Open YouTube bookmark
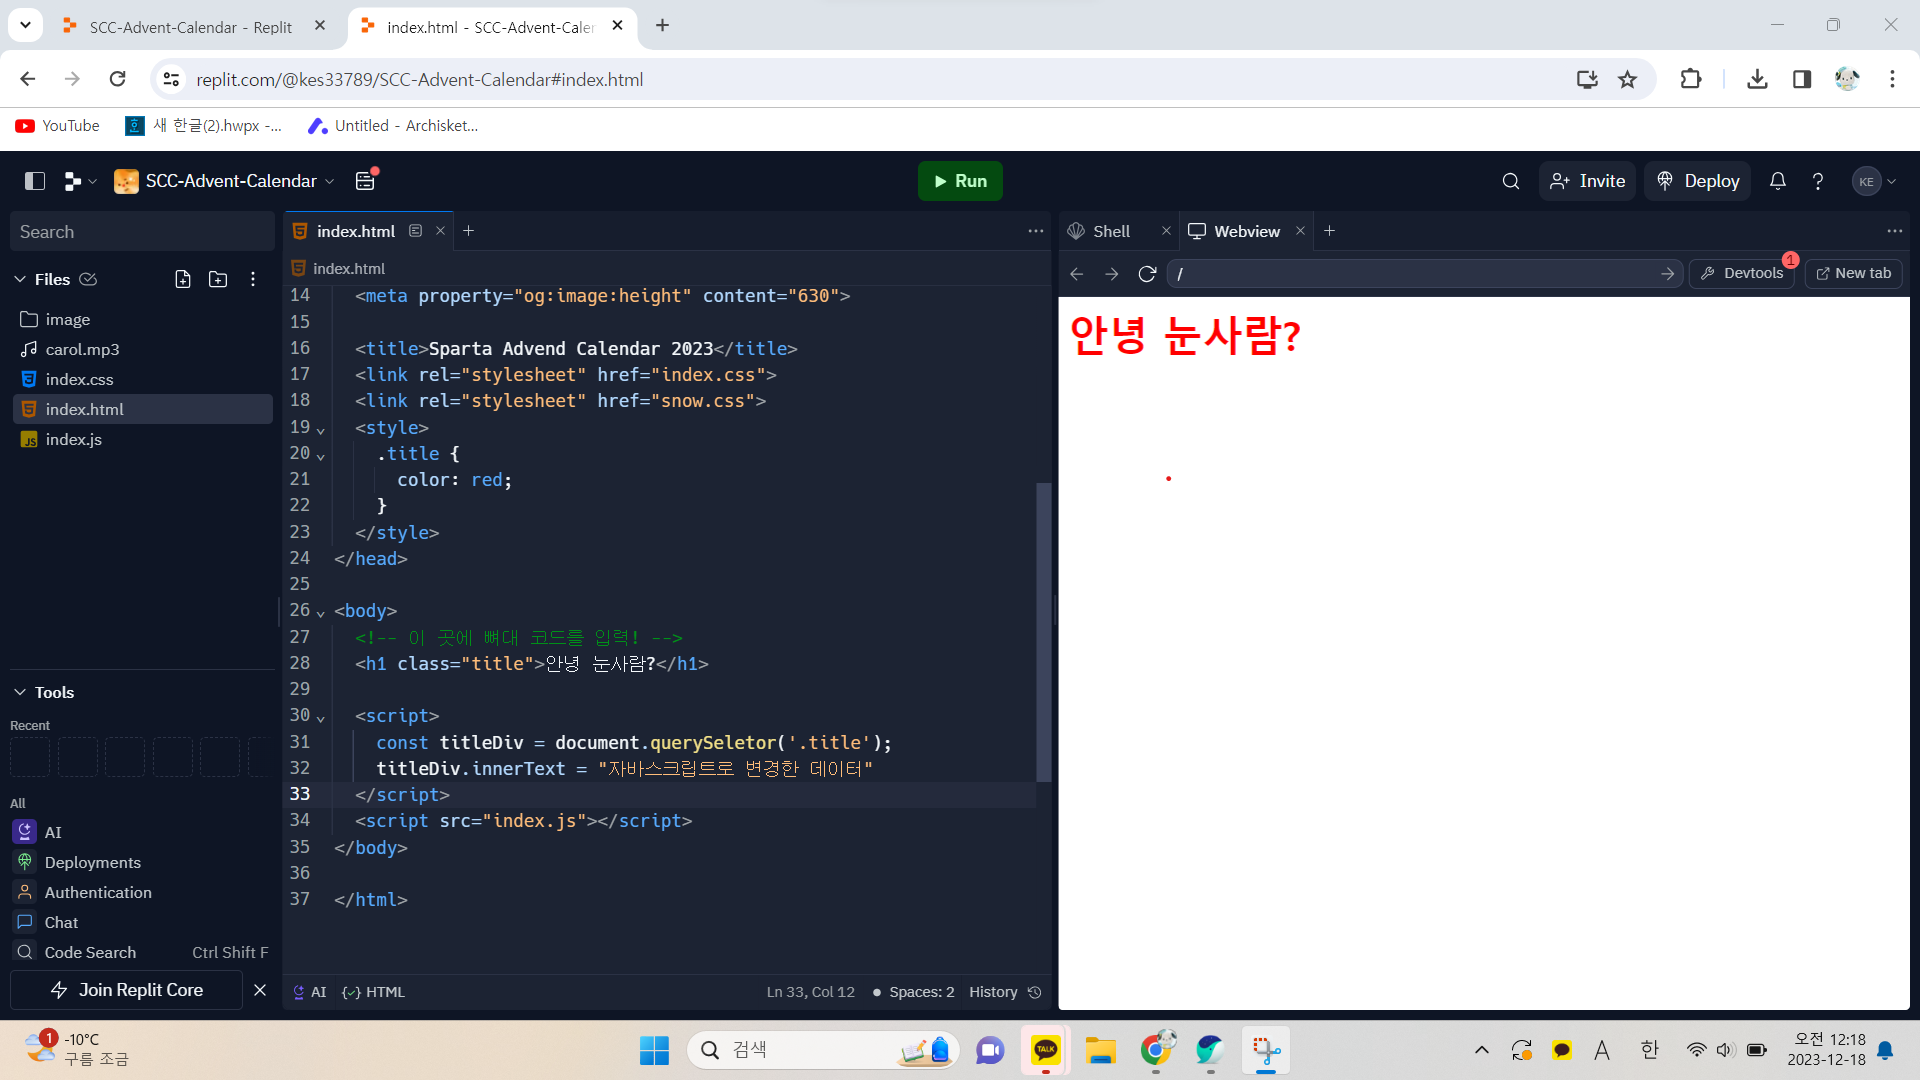This screenshot has height=1080, width=1920. click(58, 126)
